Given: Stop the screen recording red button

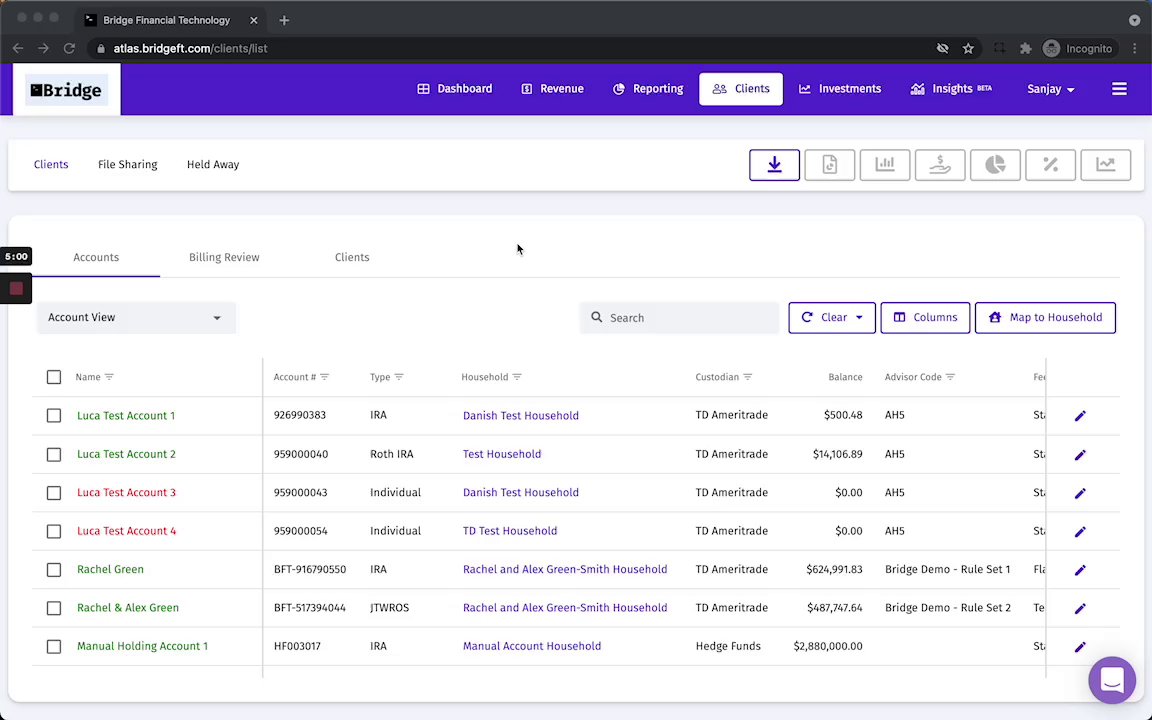Looking at the screenshot, I should pos(16,289).
